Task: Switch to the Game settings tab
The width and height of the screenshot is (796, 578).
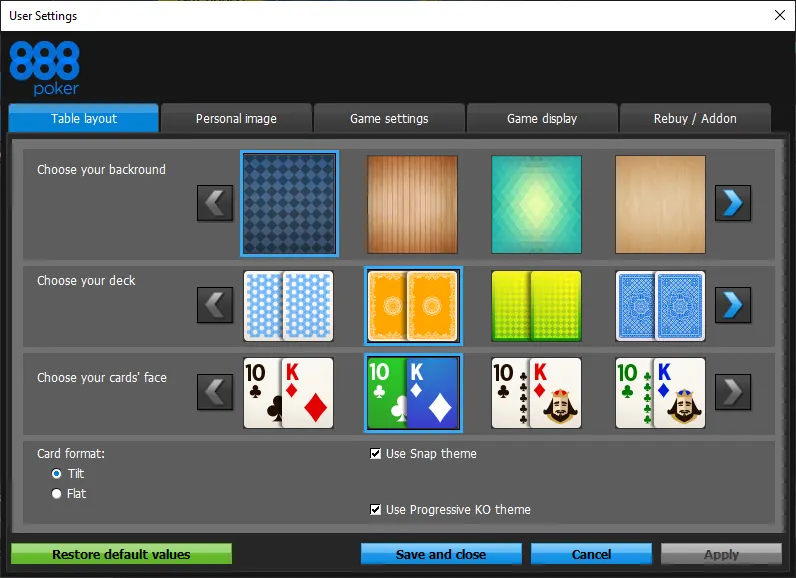Action: (x=389, y=118)
